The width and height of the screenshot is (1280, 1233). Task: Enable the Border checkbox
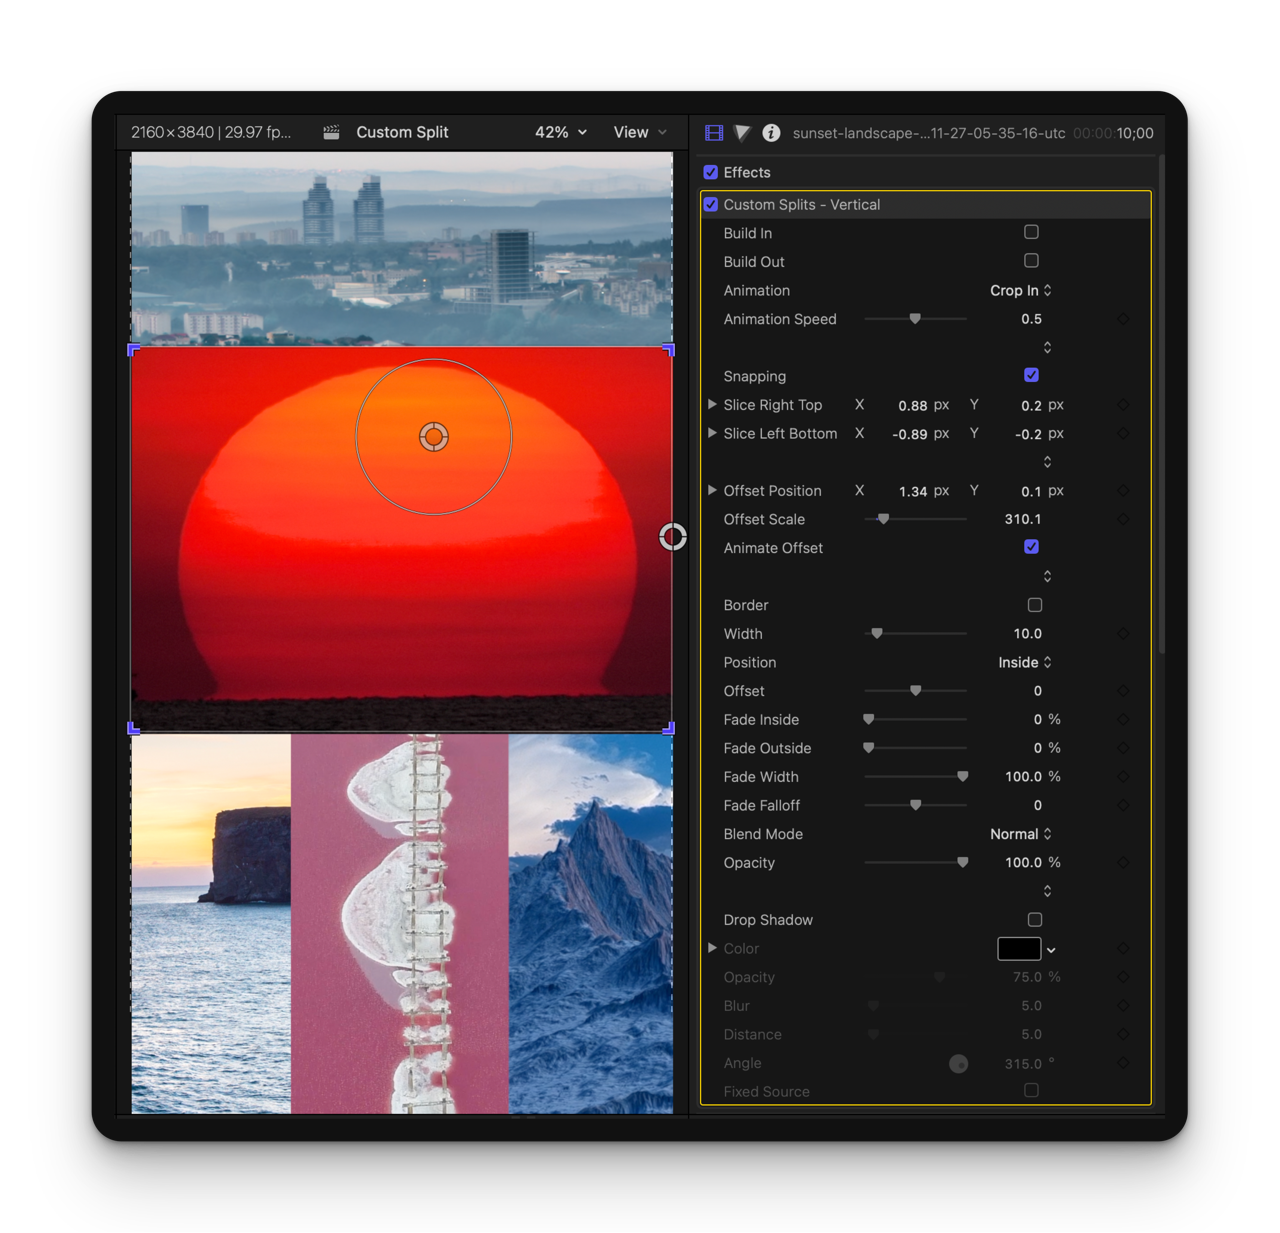[1035, 605]
